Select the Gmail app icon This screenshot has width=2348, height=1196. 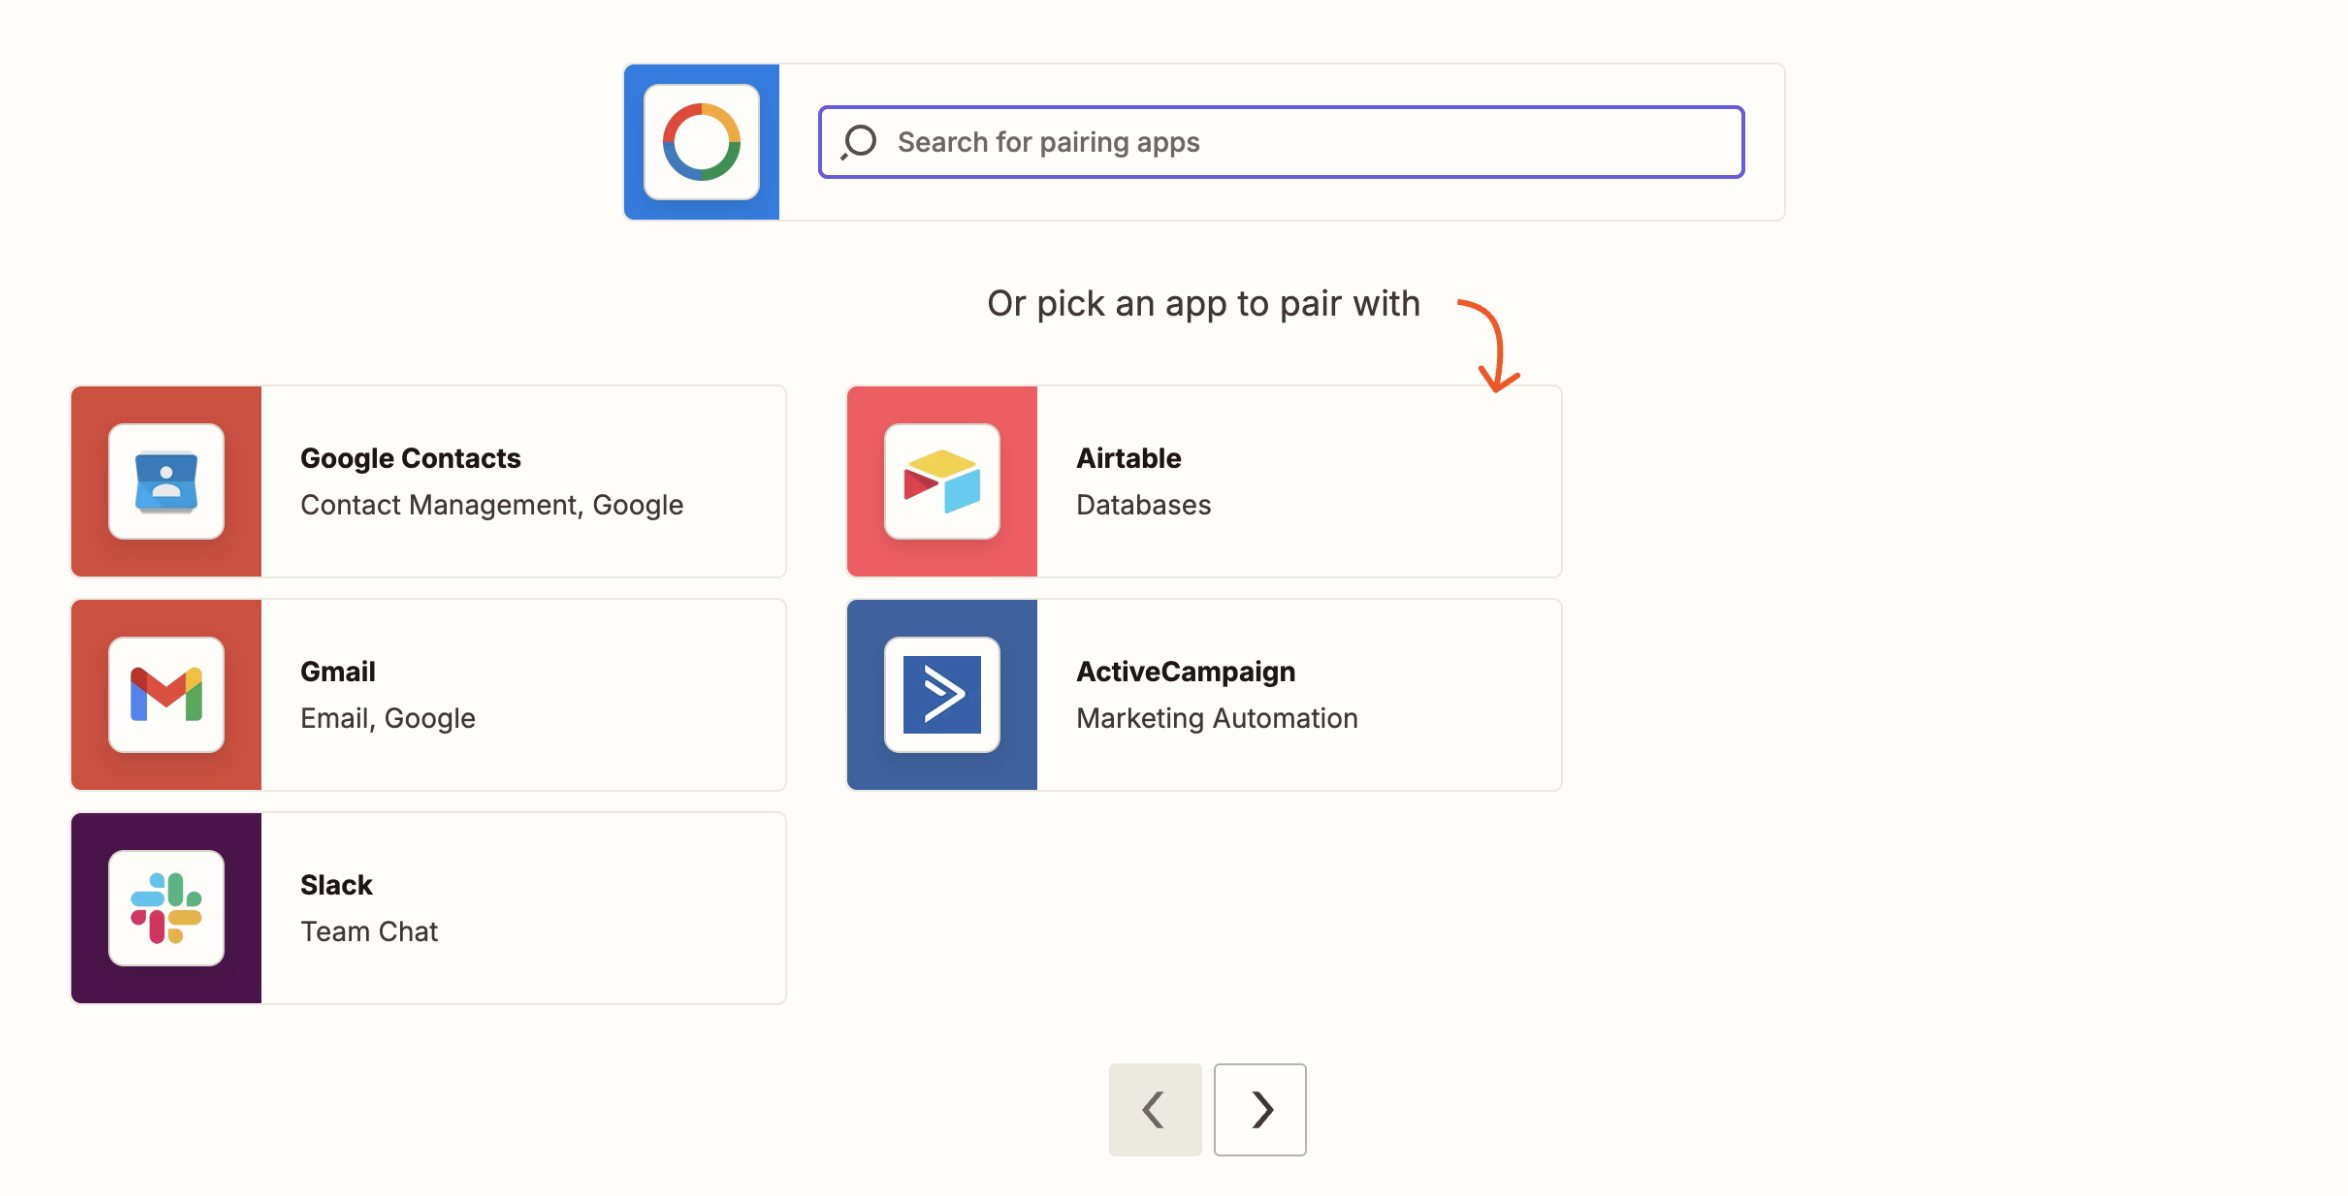(x=166, y=694)
